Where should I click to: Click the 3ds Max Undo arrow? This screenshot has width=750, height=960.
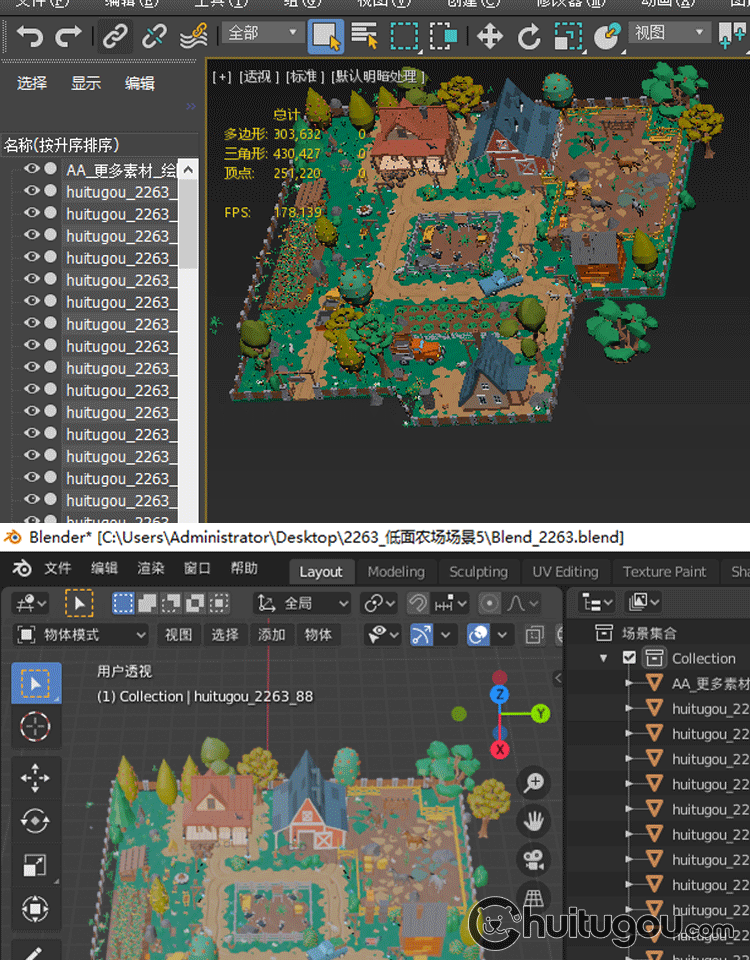coord(29,36)
